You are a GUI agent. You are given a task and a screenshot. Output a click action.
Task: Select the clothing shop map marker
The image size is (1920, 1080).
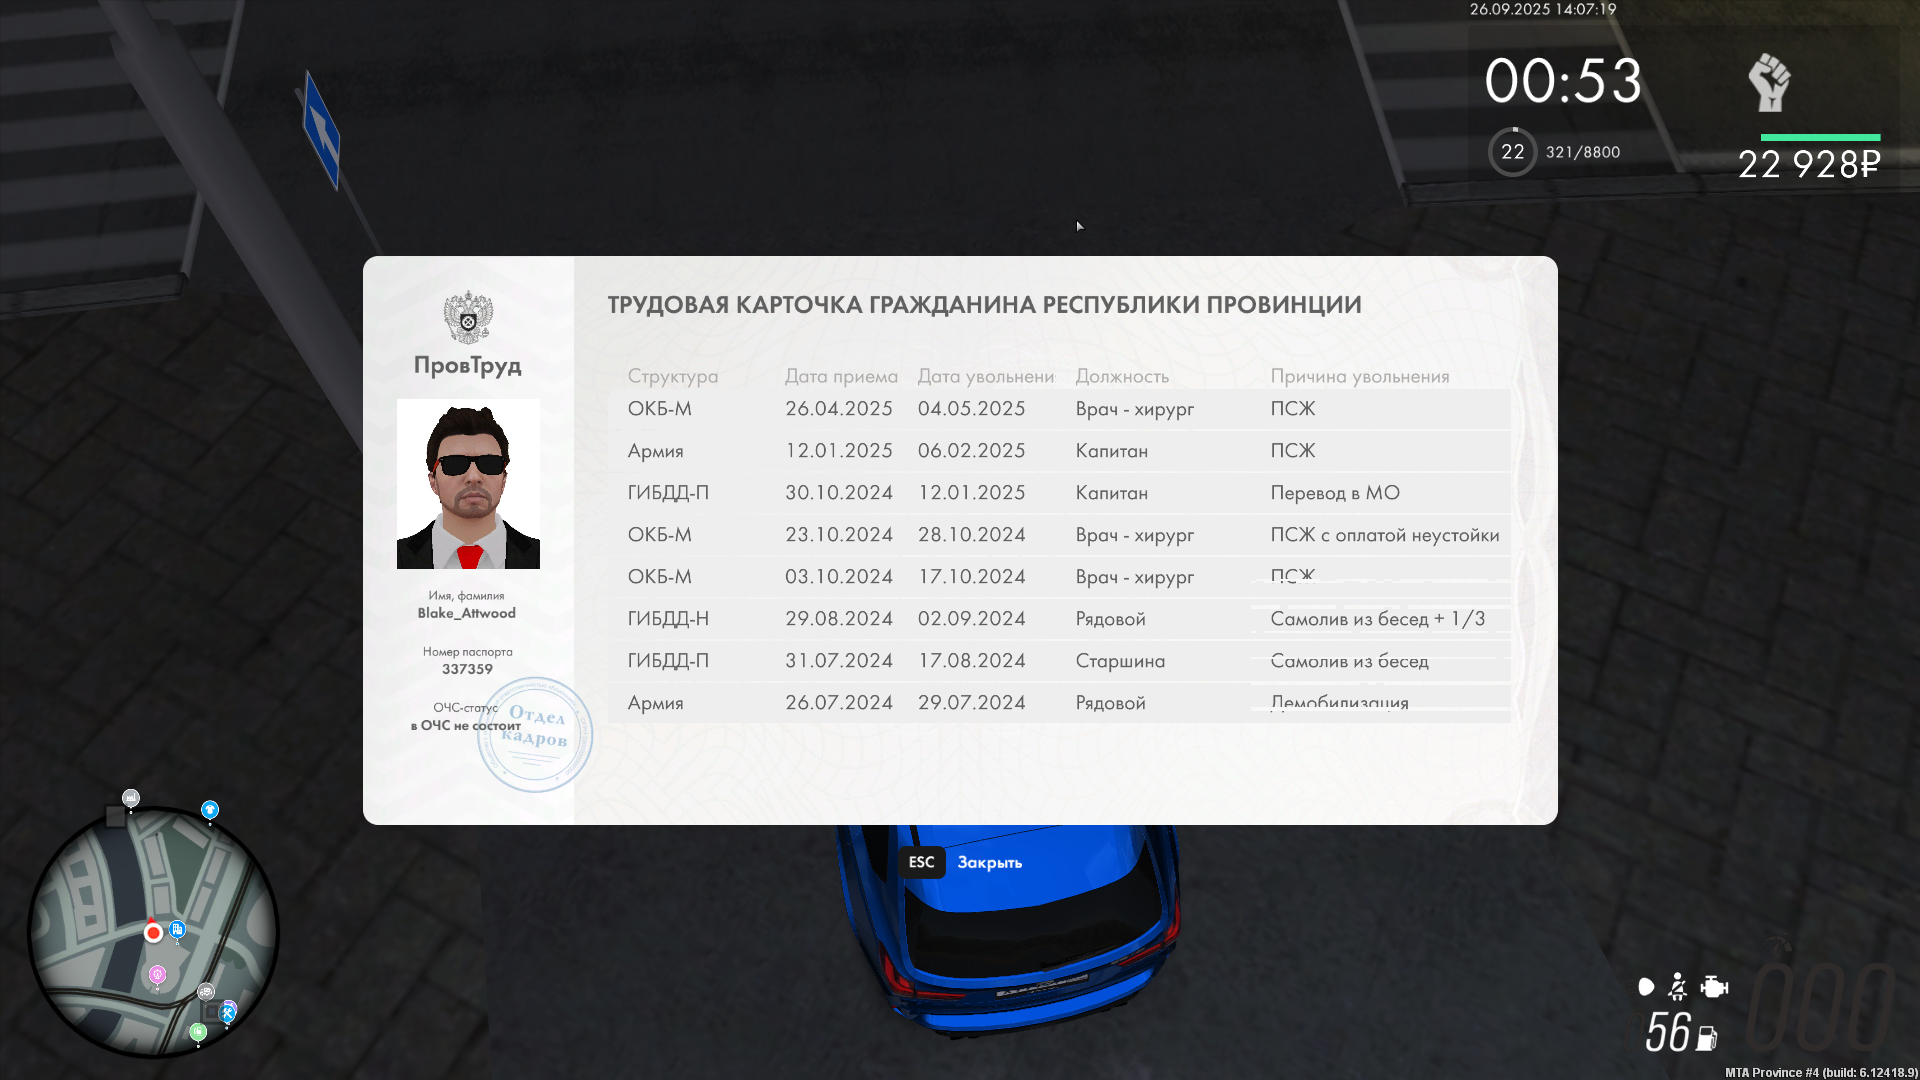pyautogui.click(x=210, y=809)
